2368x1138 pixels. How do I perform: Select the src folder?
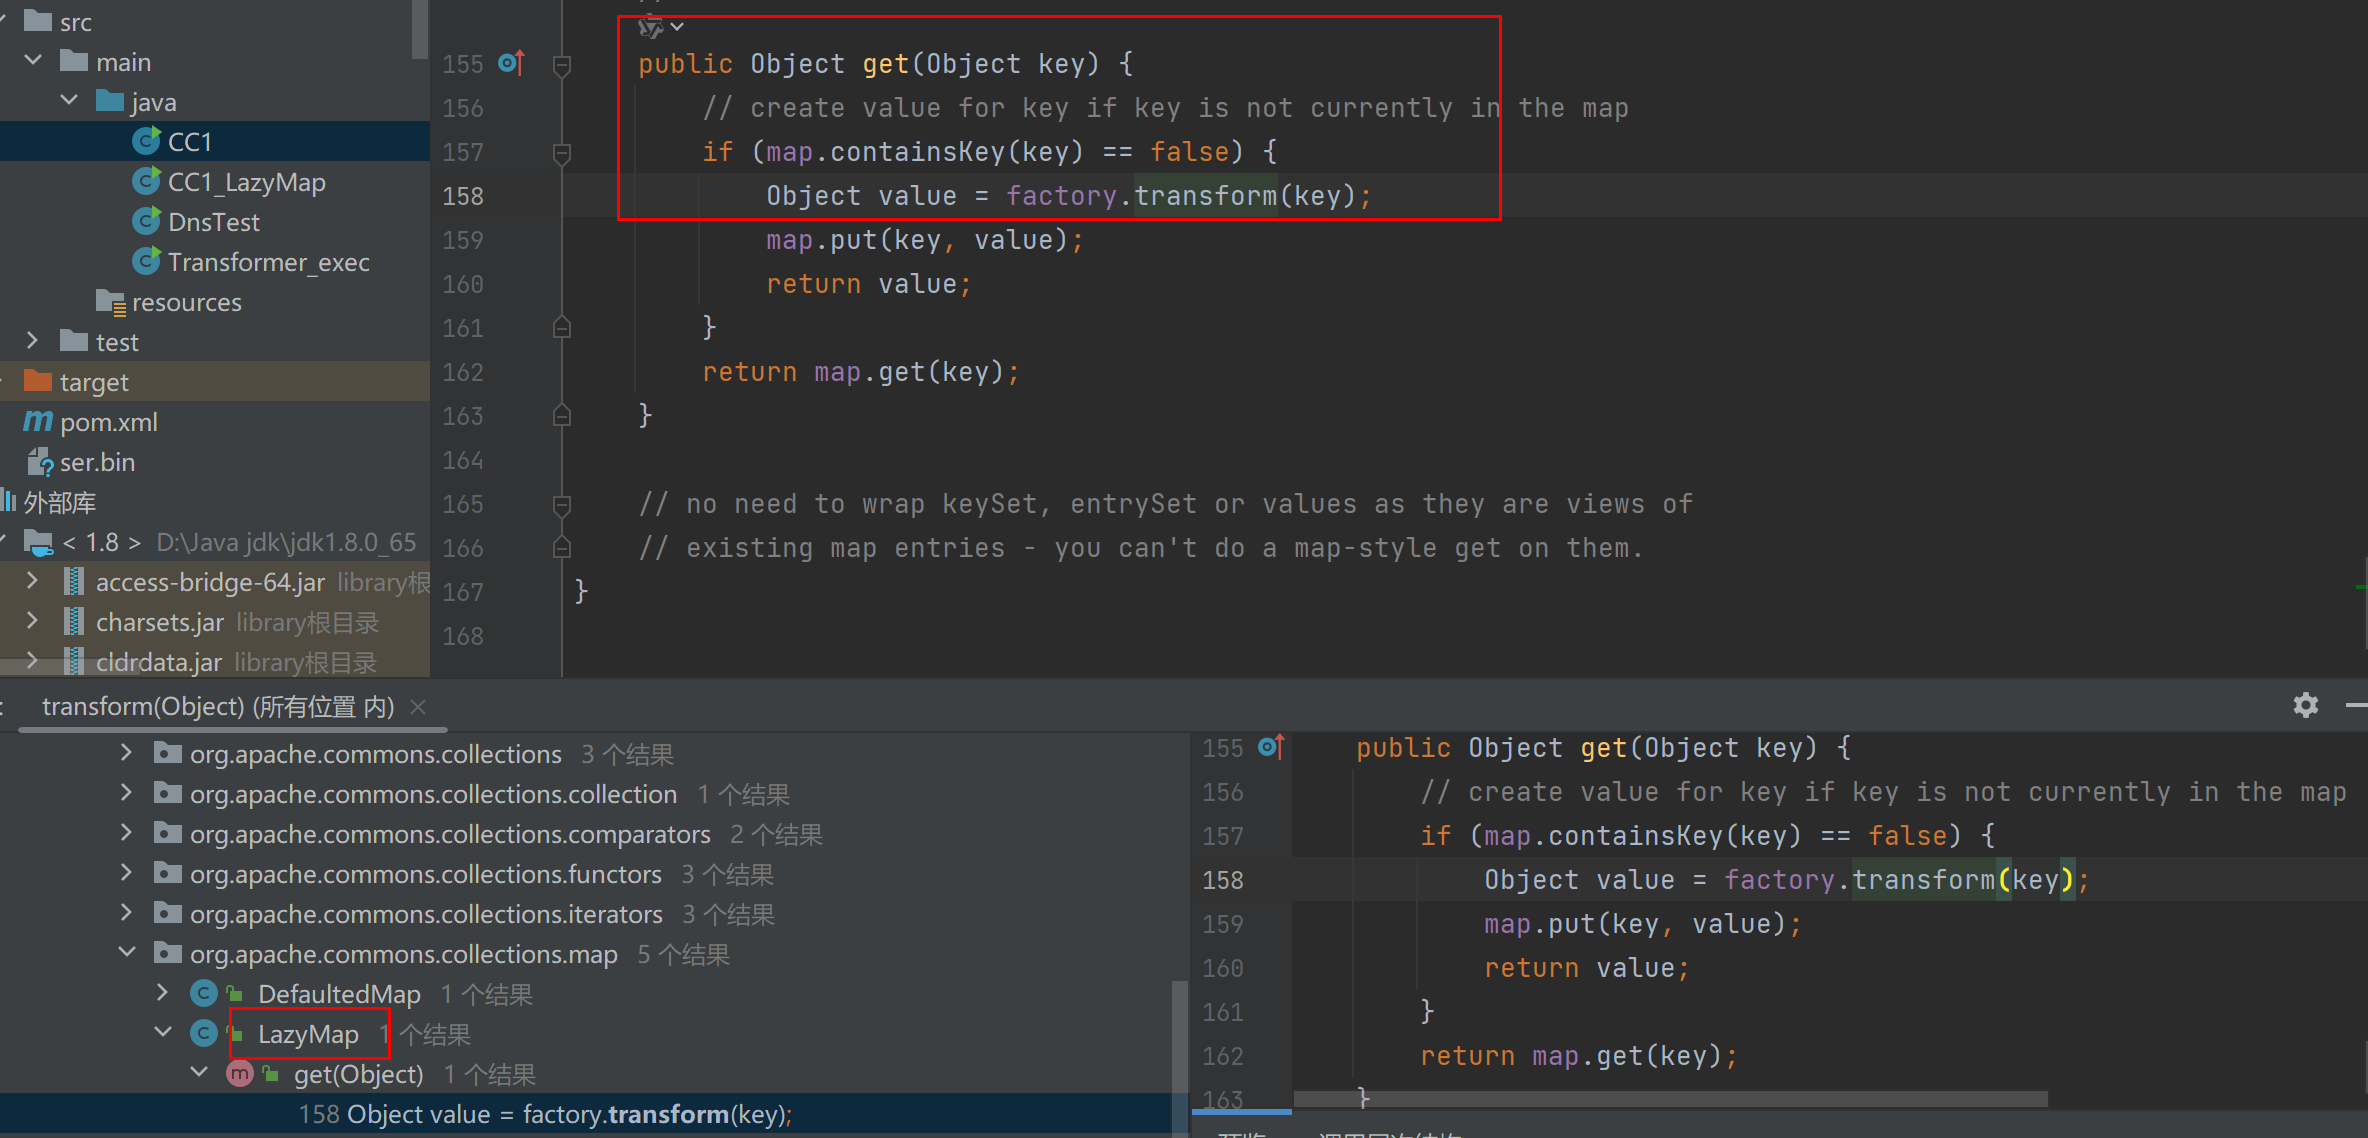(x=76, y=22)
